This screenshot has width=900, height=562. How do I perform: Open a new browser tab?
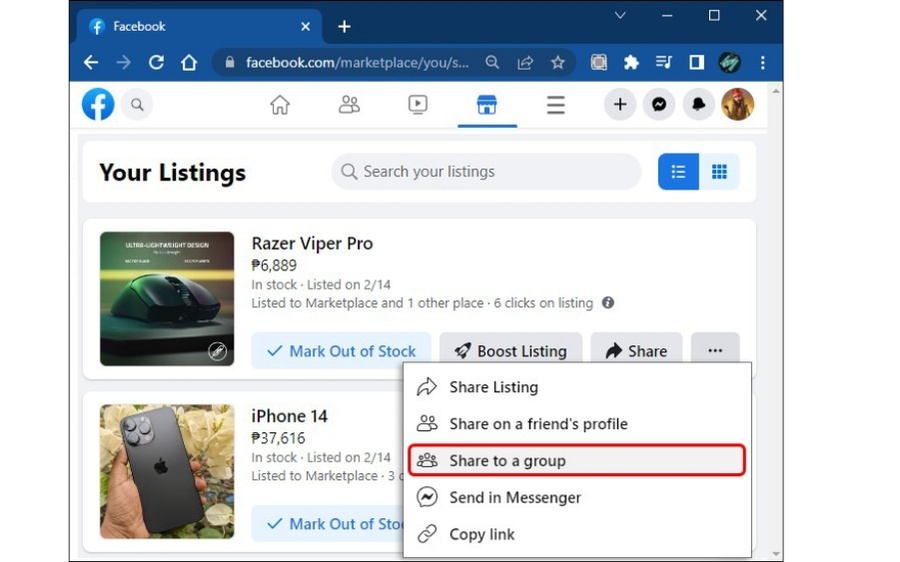click(x=344, y=26)
